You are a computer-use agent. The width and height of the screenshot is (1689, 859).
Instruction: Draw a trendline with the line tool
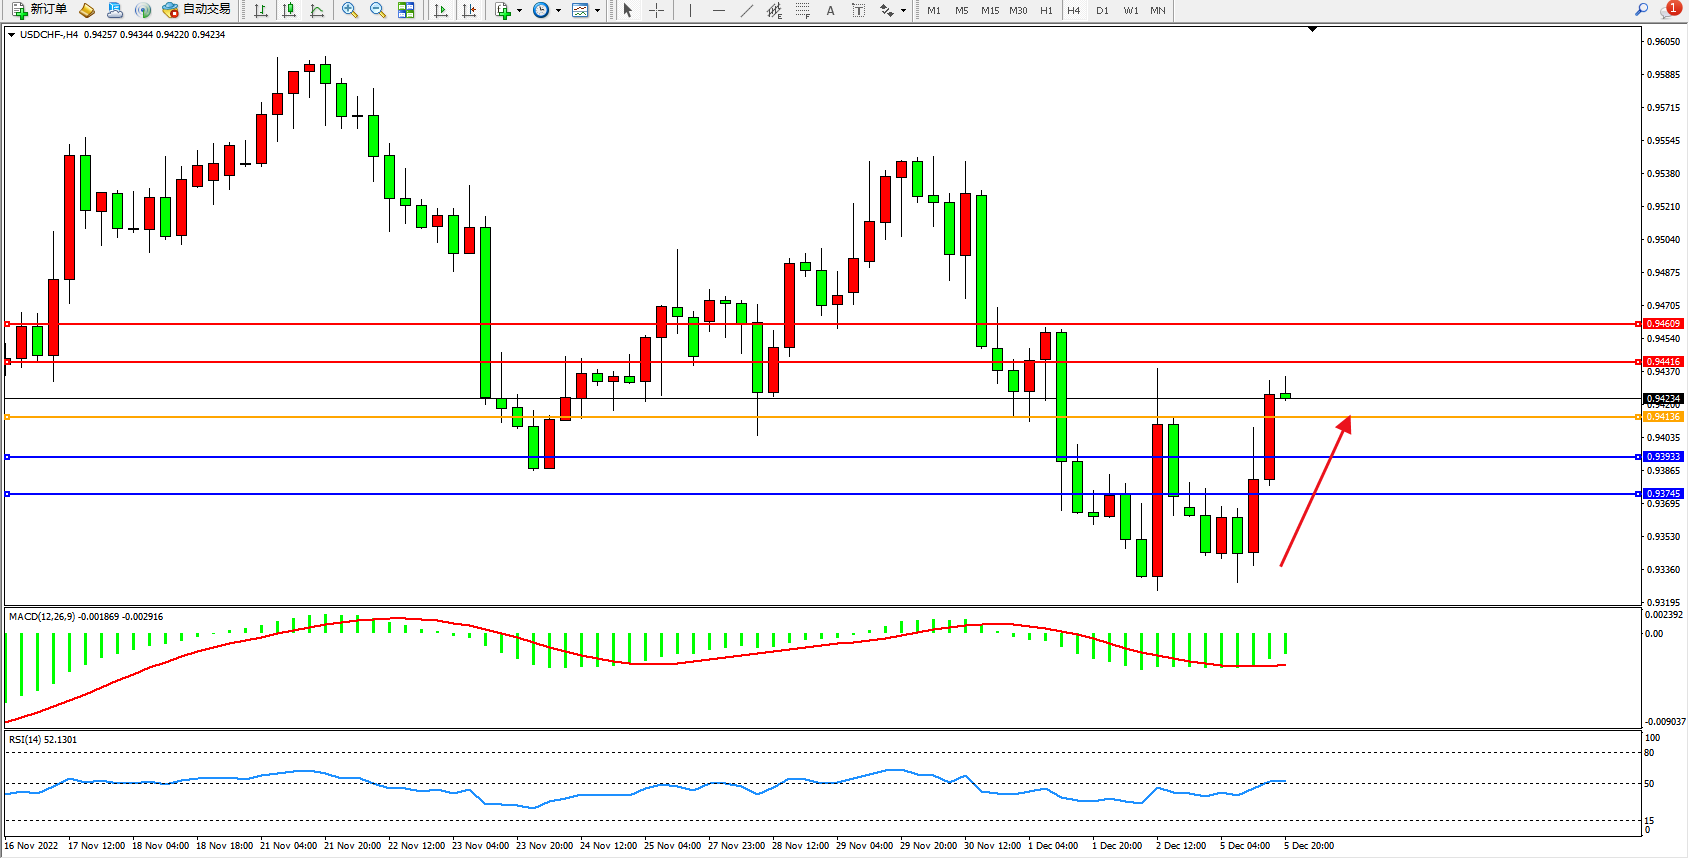[x=746, y=10]
